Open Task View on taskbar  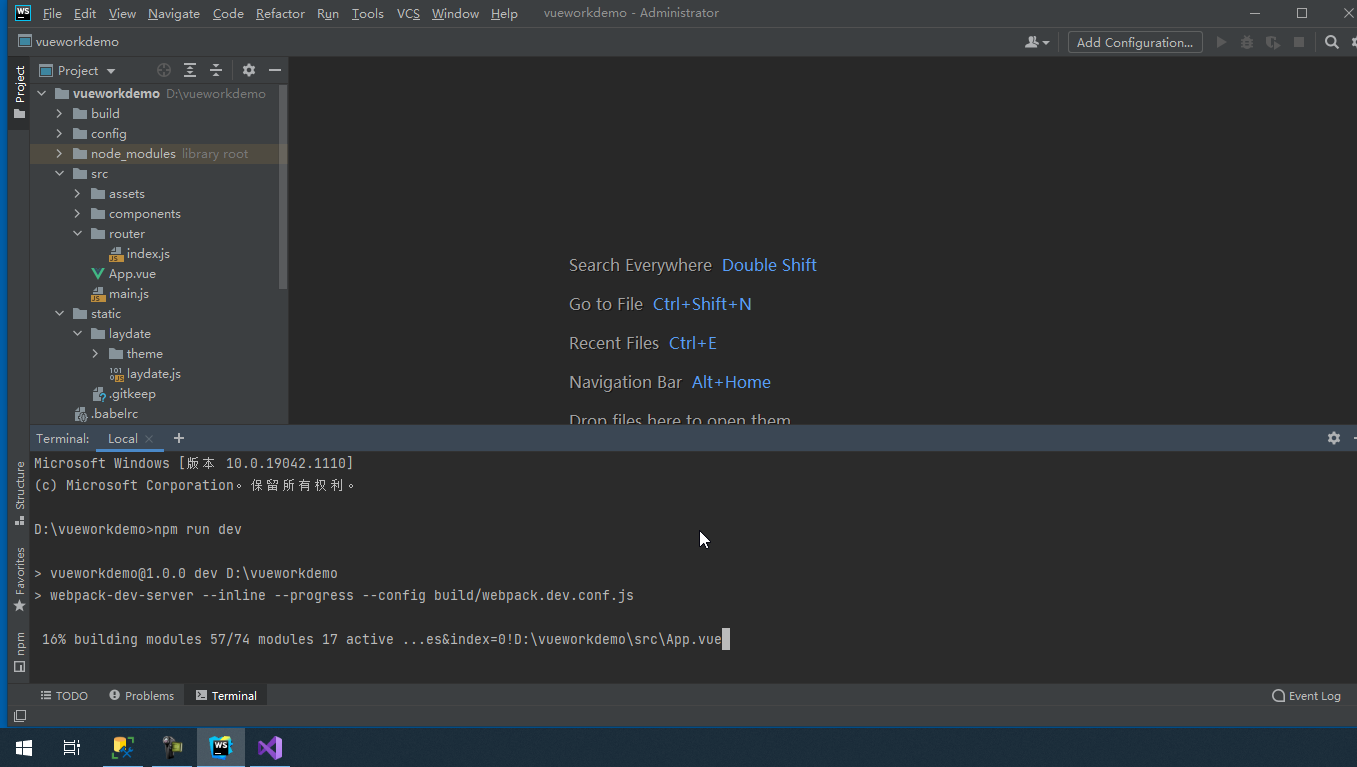click(x=71, y=747)
